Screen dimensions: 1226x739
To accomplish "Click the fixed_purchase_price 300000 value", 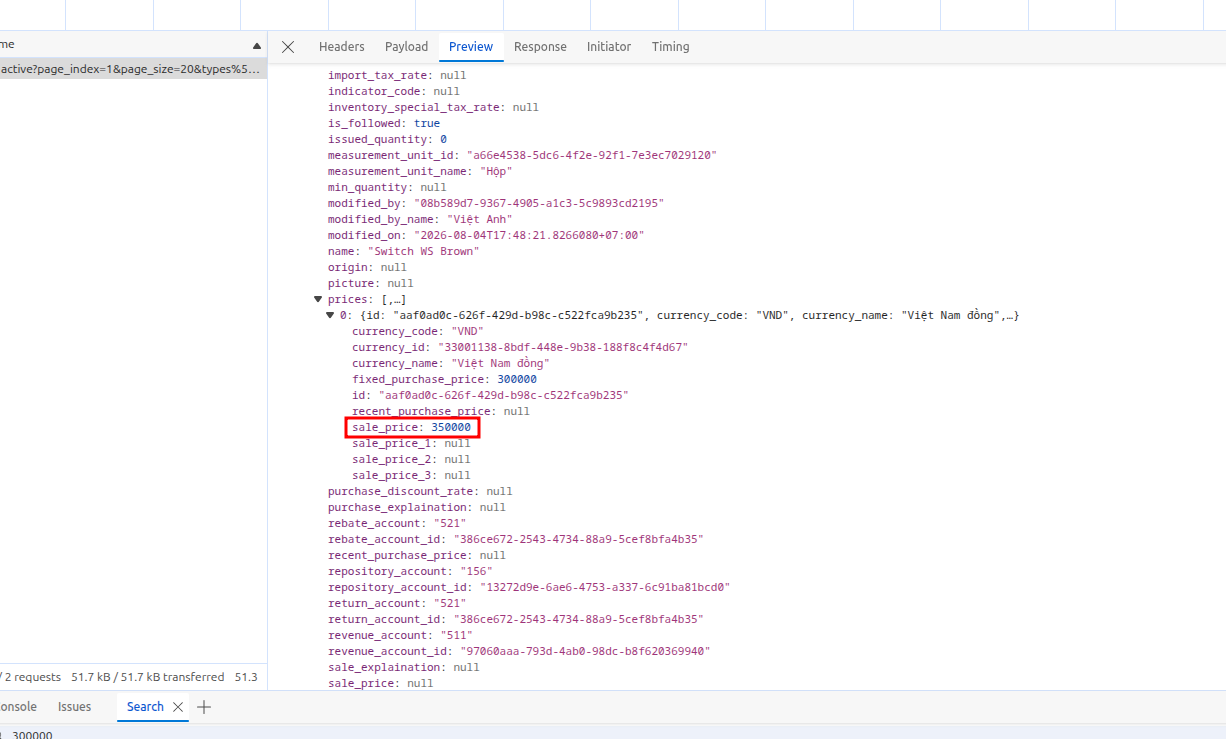I will [517, 379].
